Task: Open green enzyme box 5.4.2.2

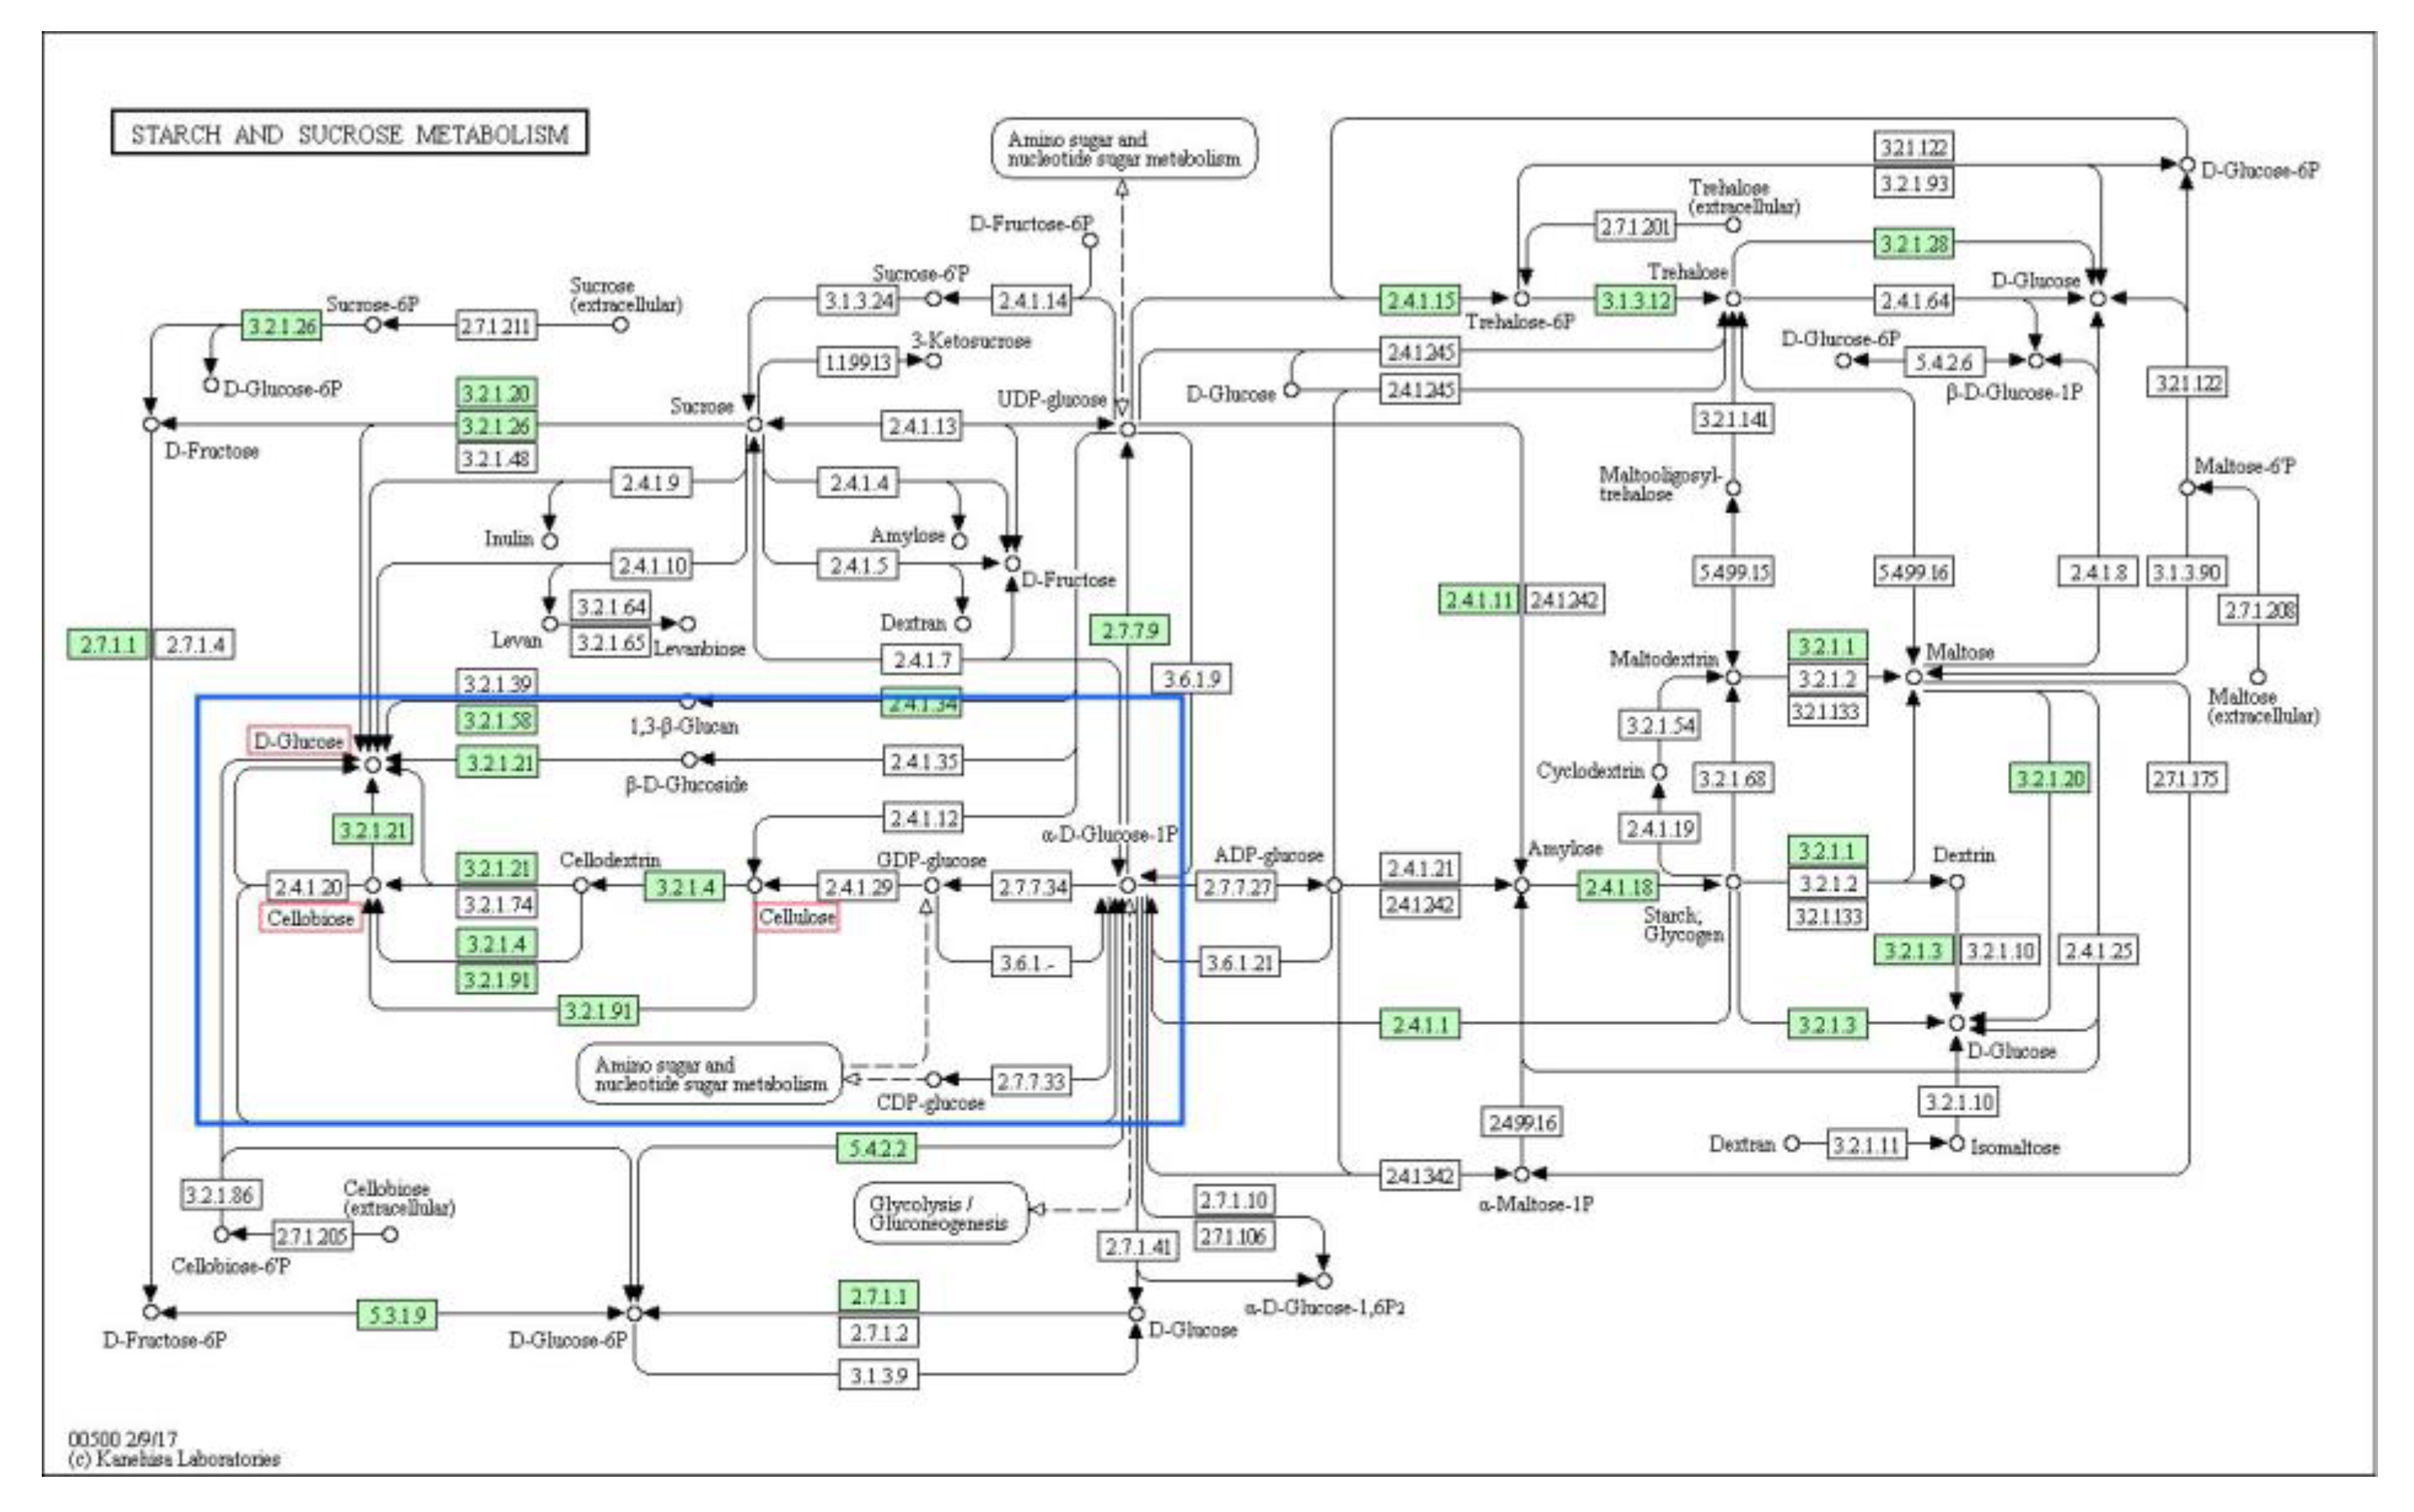Action: [876, 1148]
